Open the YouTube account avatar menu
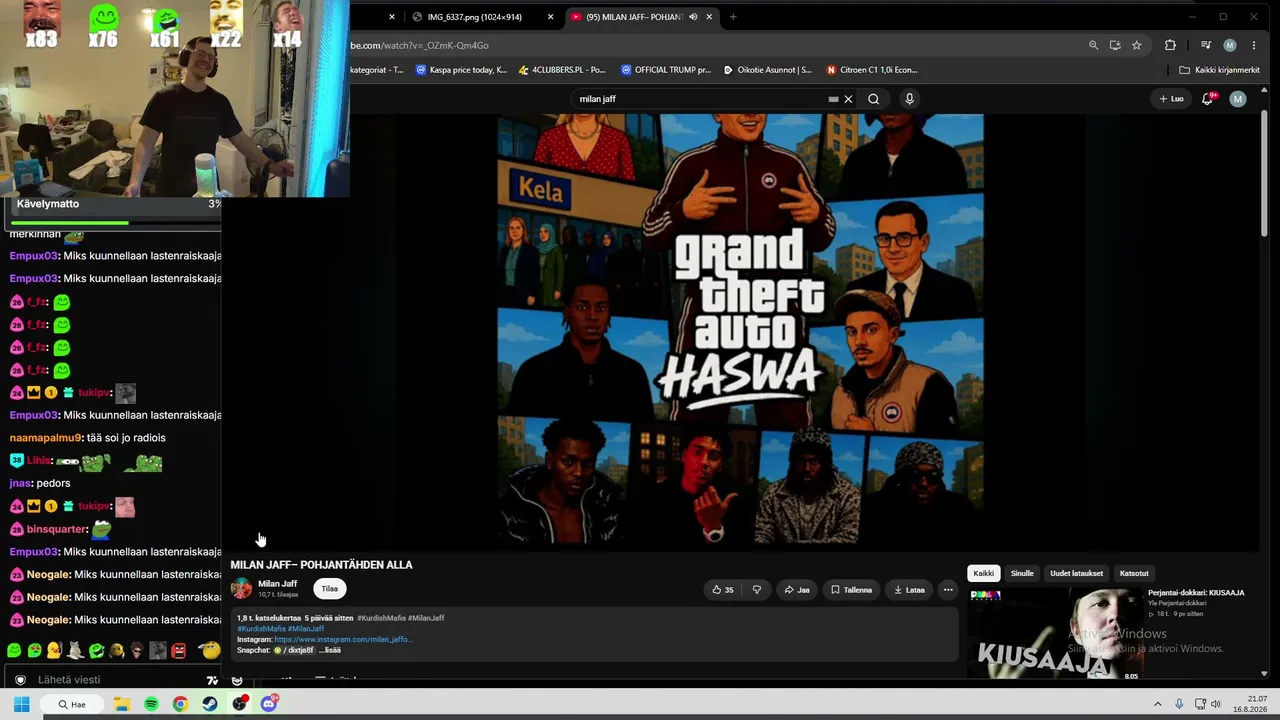Screen dimensions: 1280x720 point(1238,99)
